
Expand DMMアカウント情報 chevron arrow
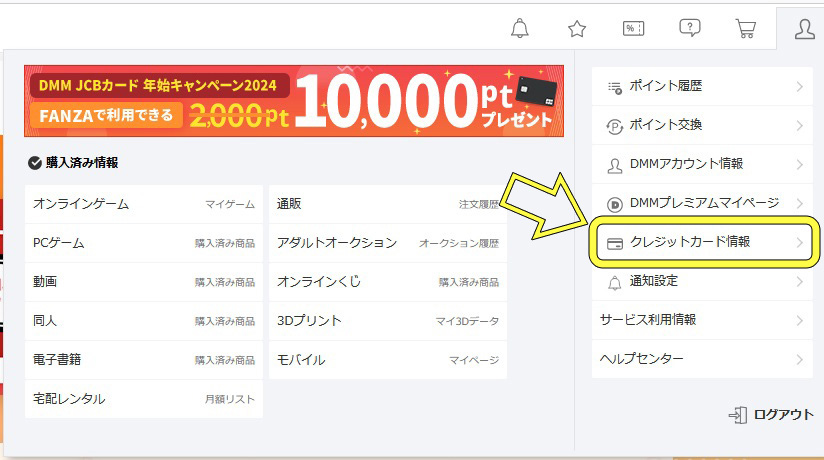799,165
